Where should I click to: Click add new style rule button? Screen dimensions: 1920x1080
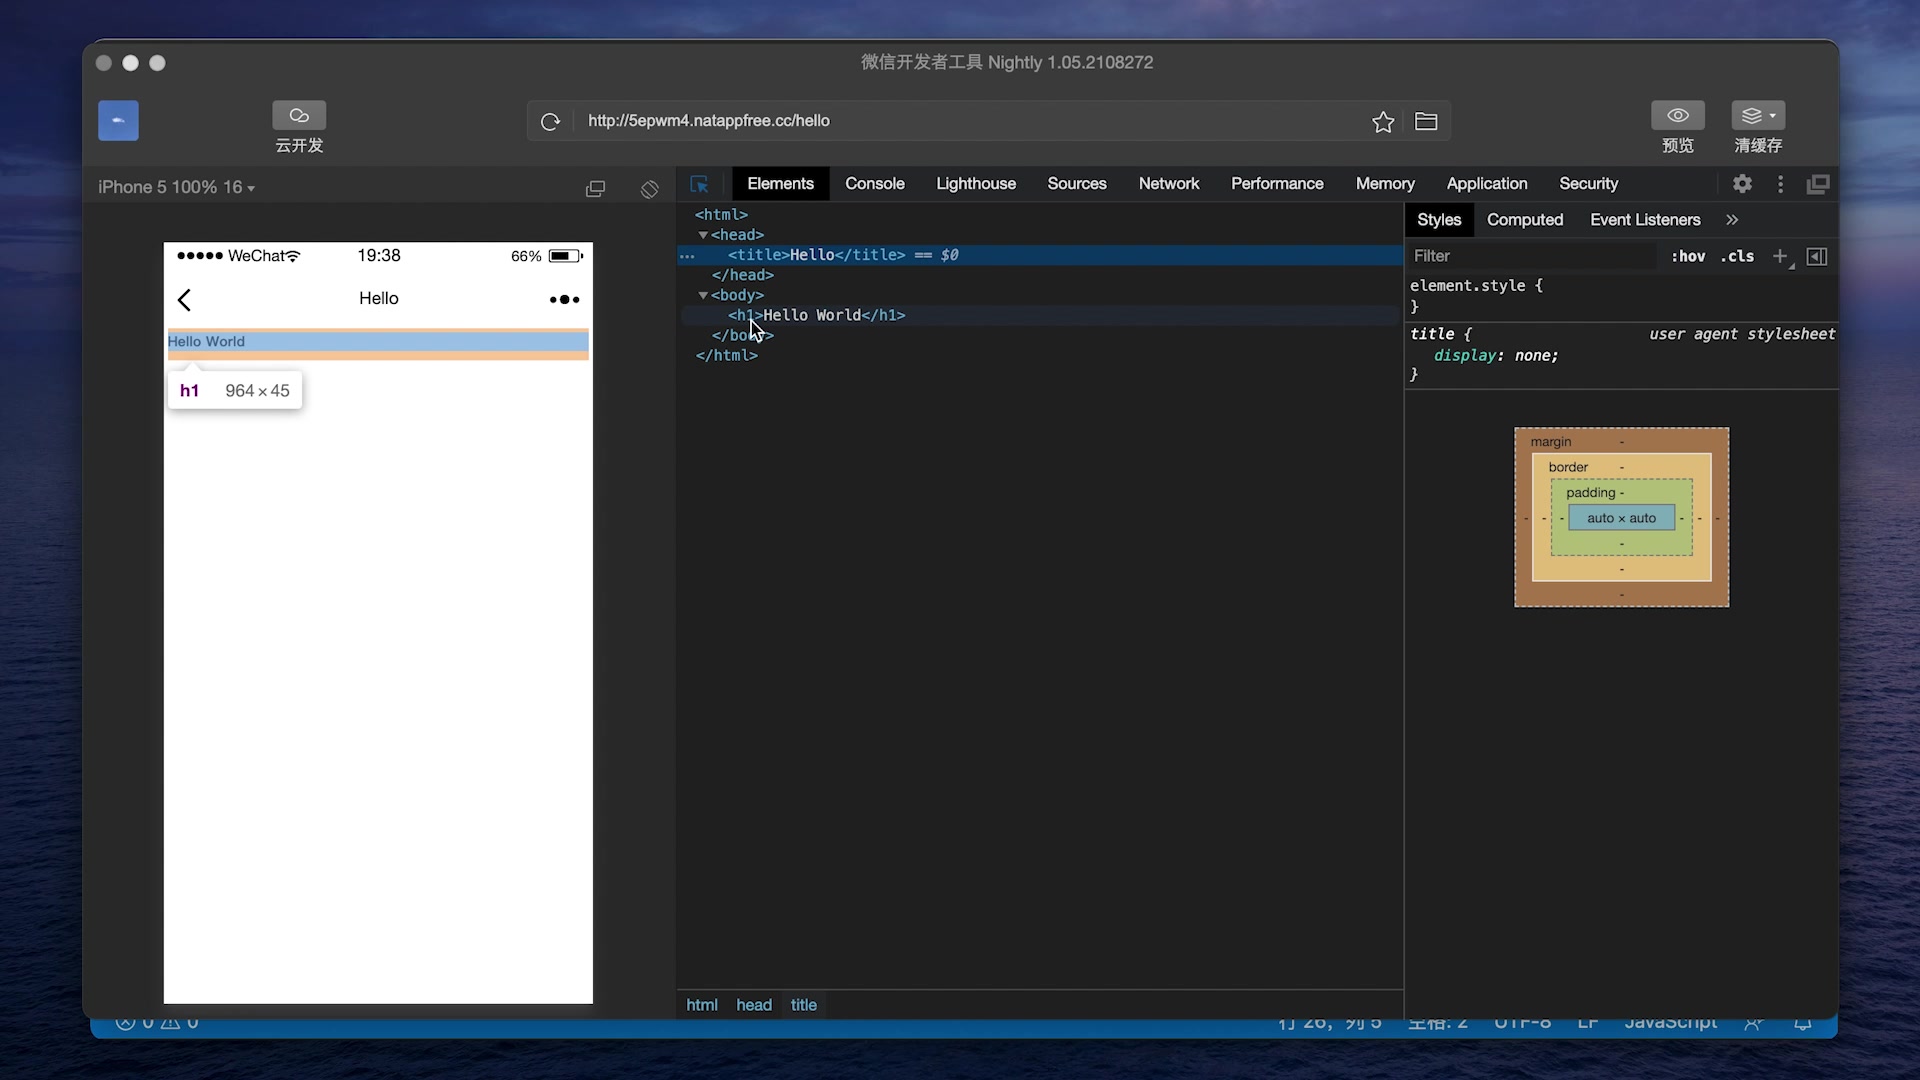(1780, 256)
